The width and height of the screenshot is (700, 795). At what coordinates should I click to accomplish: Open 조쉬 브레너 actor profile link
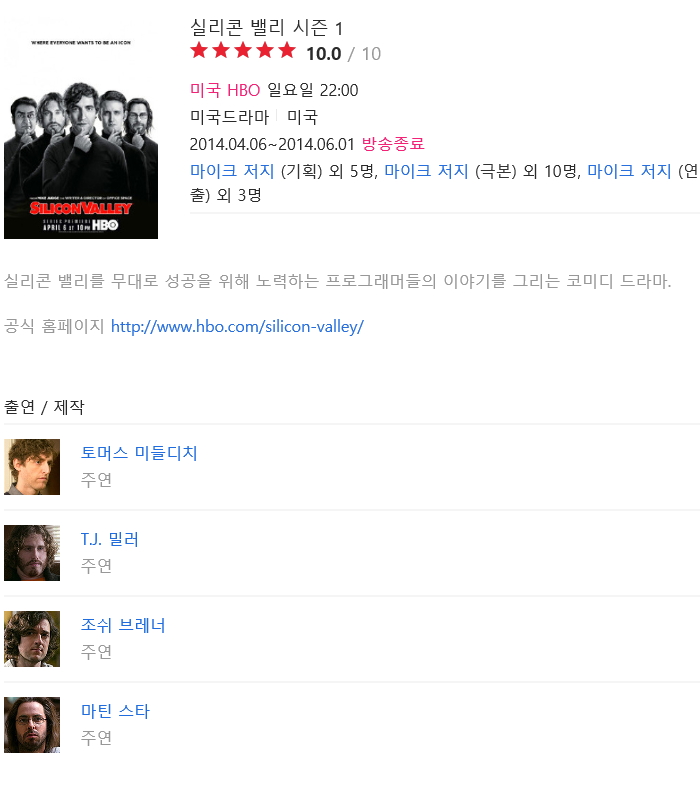point(123,625)
